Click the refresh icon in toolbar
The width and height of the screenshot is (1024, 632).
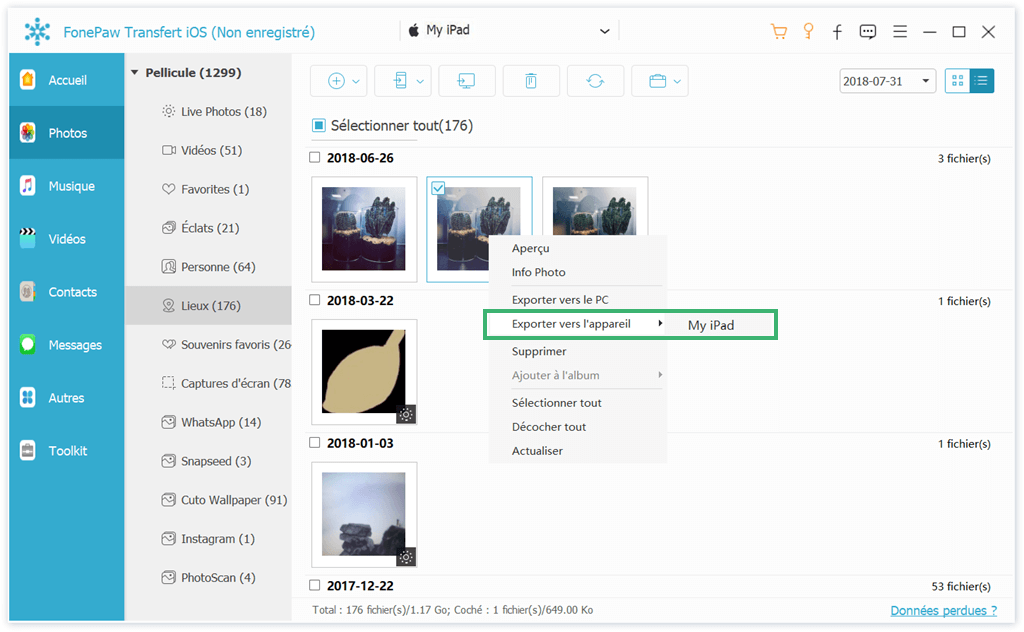(x=595, y=81)
